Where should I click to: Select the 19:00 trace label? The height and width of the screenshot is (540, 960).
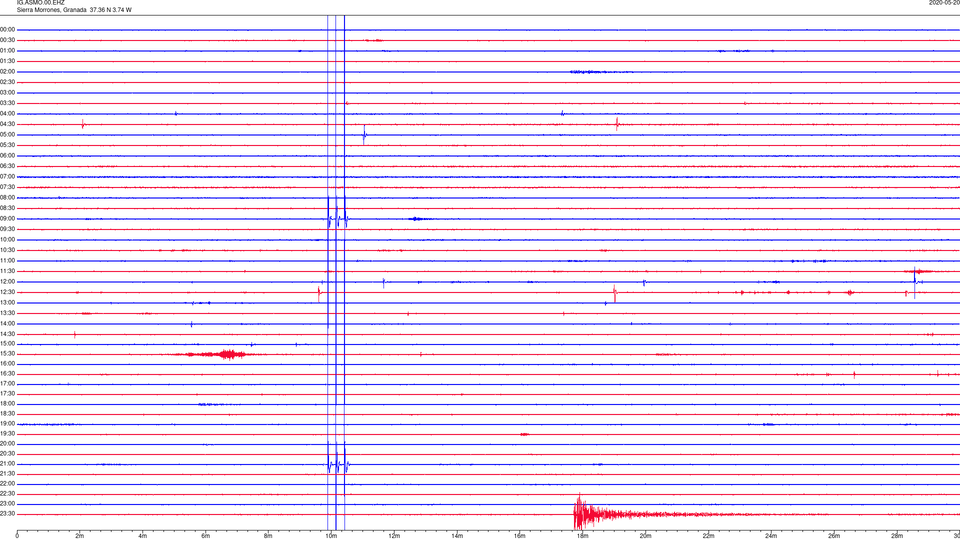[7, 423]
